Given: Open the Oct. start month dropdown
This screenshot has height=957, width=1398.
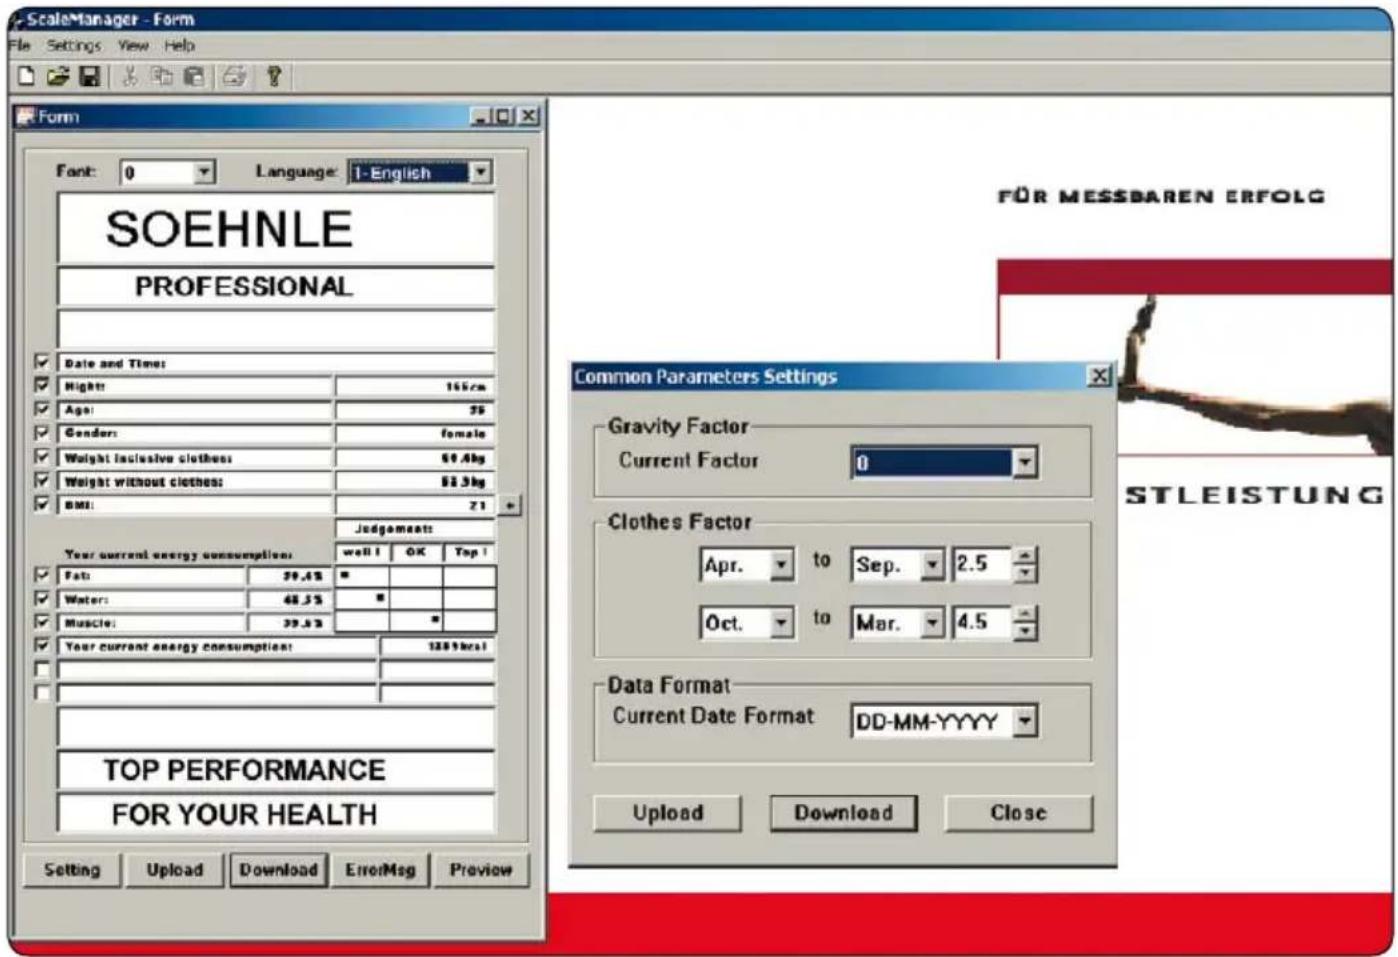Looking at the screenshot, I should [782, 623].
